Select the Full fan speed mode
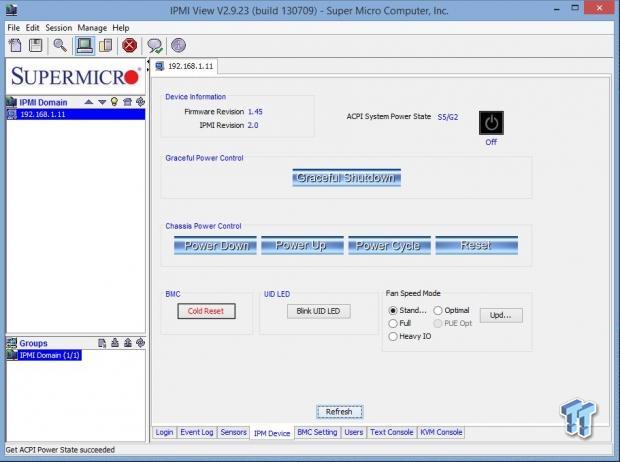Screen dimensions: 620x462 (393, 324)
